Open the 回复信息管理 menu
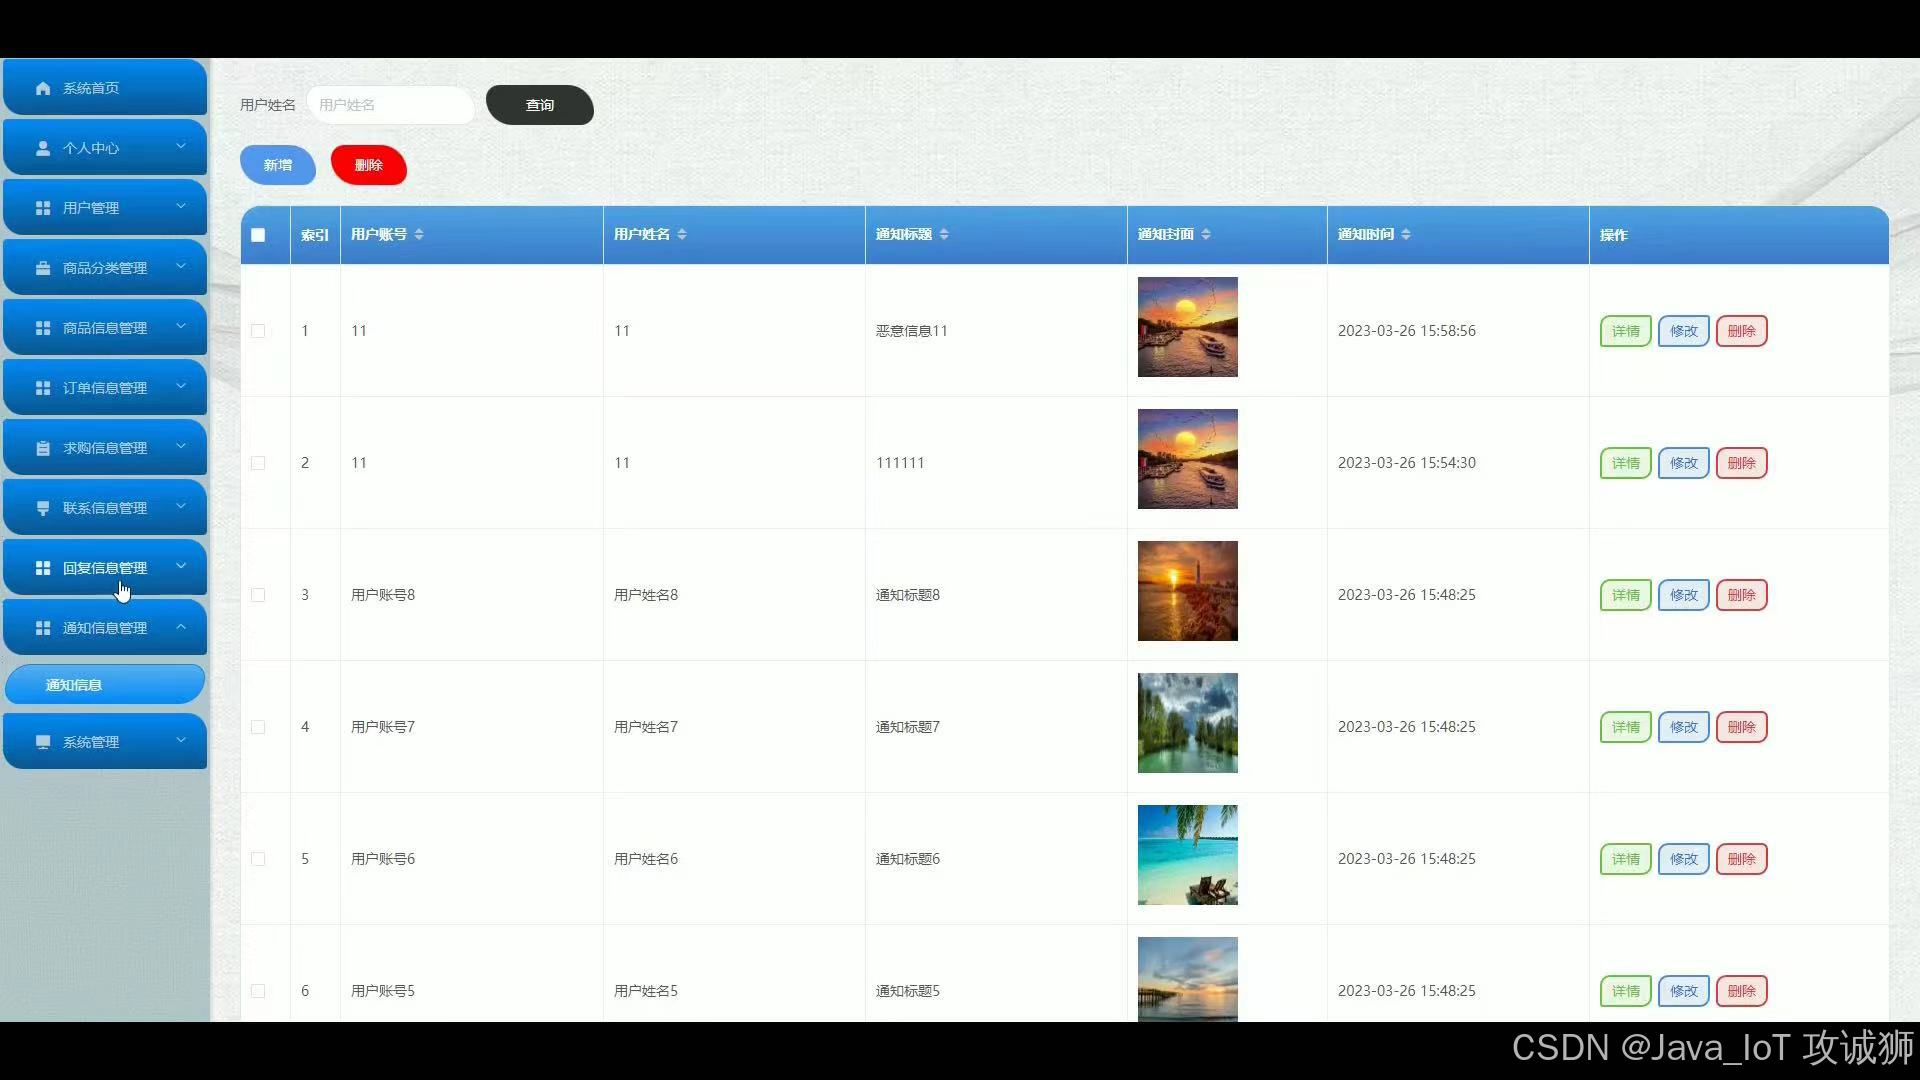Image resolution: width=1920 pixels, height=1080 pixels. 104,568
